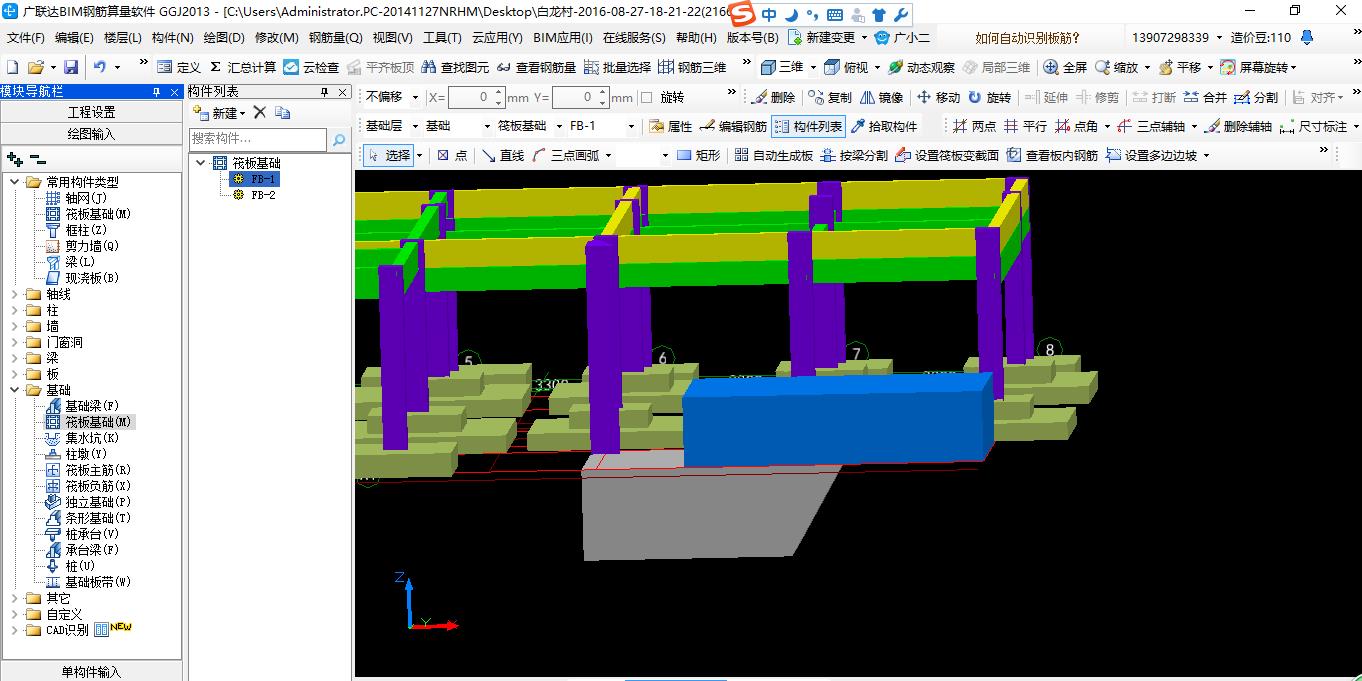Open 定义 definition tool
This screenshot has width=1362, height=681.
point(179,67)
